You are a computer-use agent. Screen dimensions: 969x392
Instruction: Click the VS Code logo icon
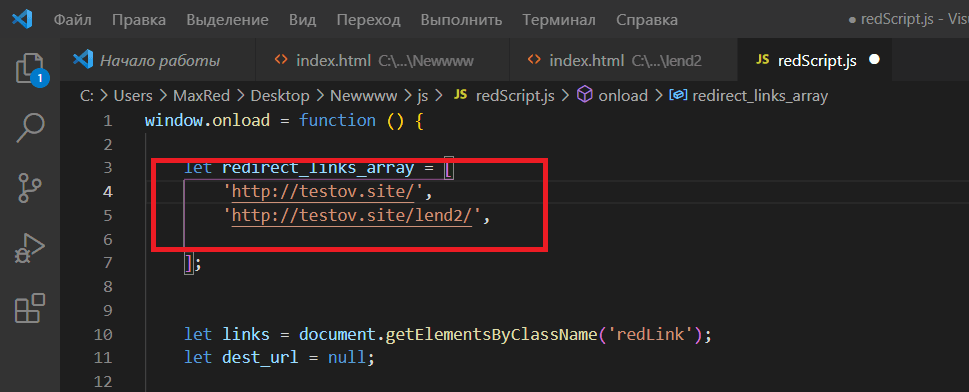click(22, 20)
